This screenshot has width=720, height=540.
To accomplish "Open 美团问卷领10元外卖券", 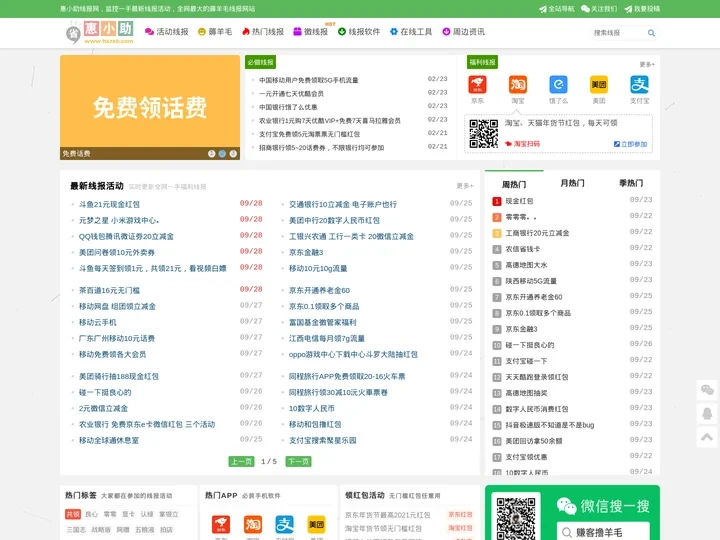I will [x=117, y=253].
